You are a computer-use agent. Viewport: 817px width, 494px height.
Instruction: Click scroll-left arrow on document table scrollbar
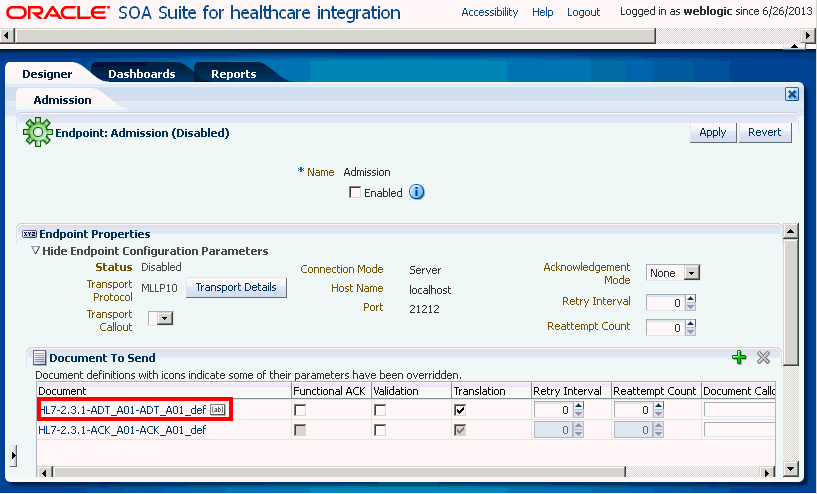(x=44, y=473)
